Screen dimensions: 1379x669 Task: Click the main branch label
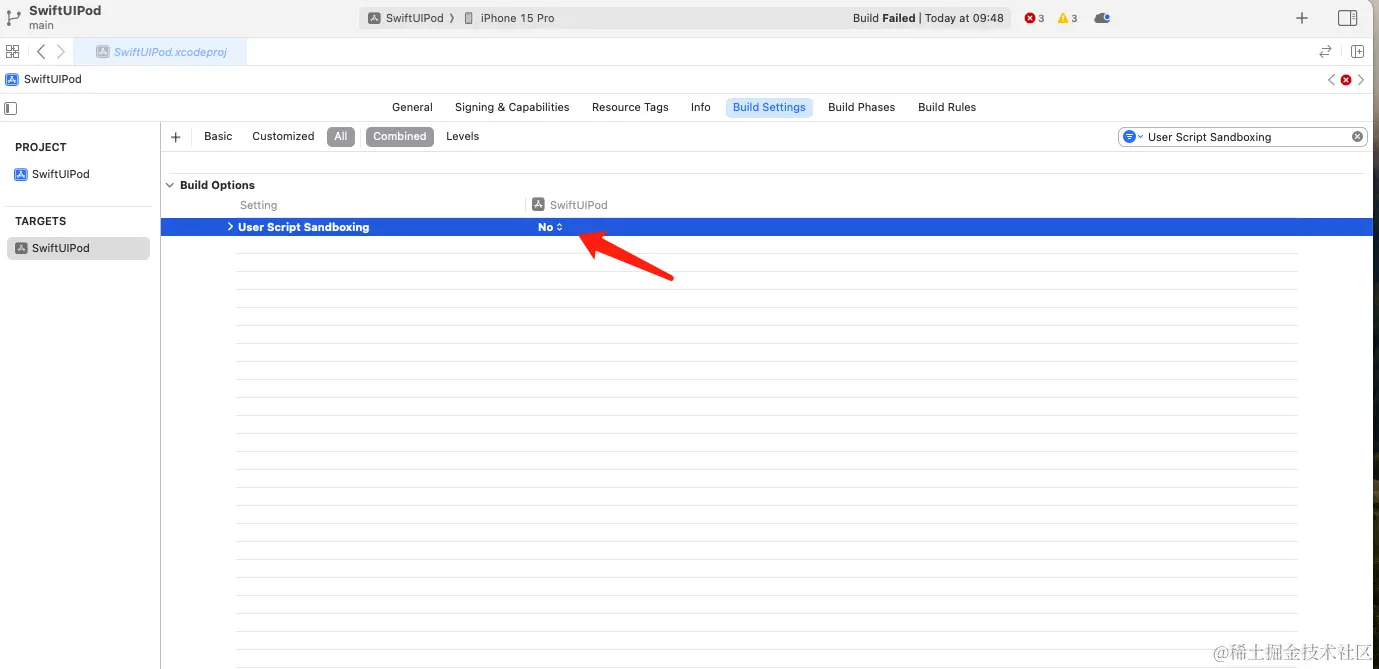tap(41, 26)
